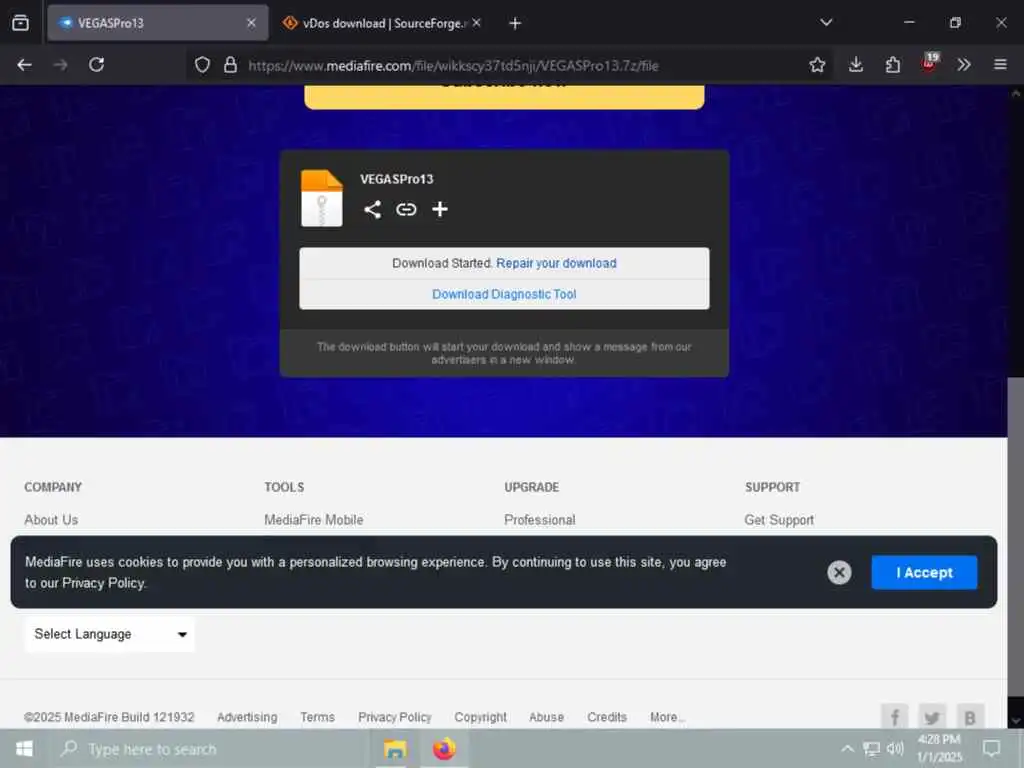
Task: Show more tools via the double chevron
Action: click(x=964, y=65)
